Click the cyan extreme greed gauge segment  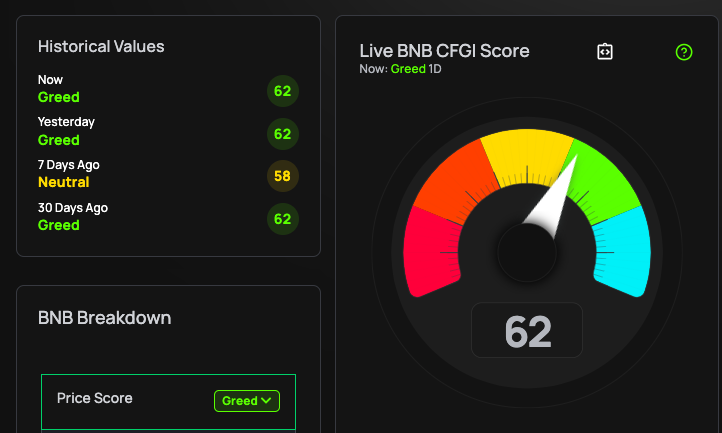point(624,255)
